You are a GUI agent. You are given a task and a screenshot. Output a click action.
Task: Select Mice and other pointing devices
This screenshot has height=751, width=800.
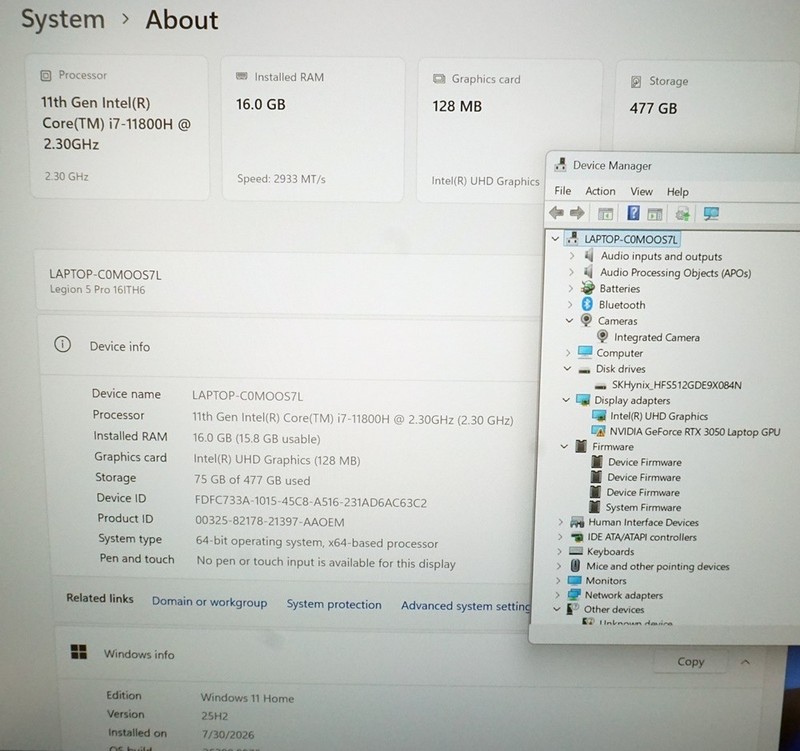(658, 566)
